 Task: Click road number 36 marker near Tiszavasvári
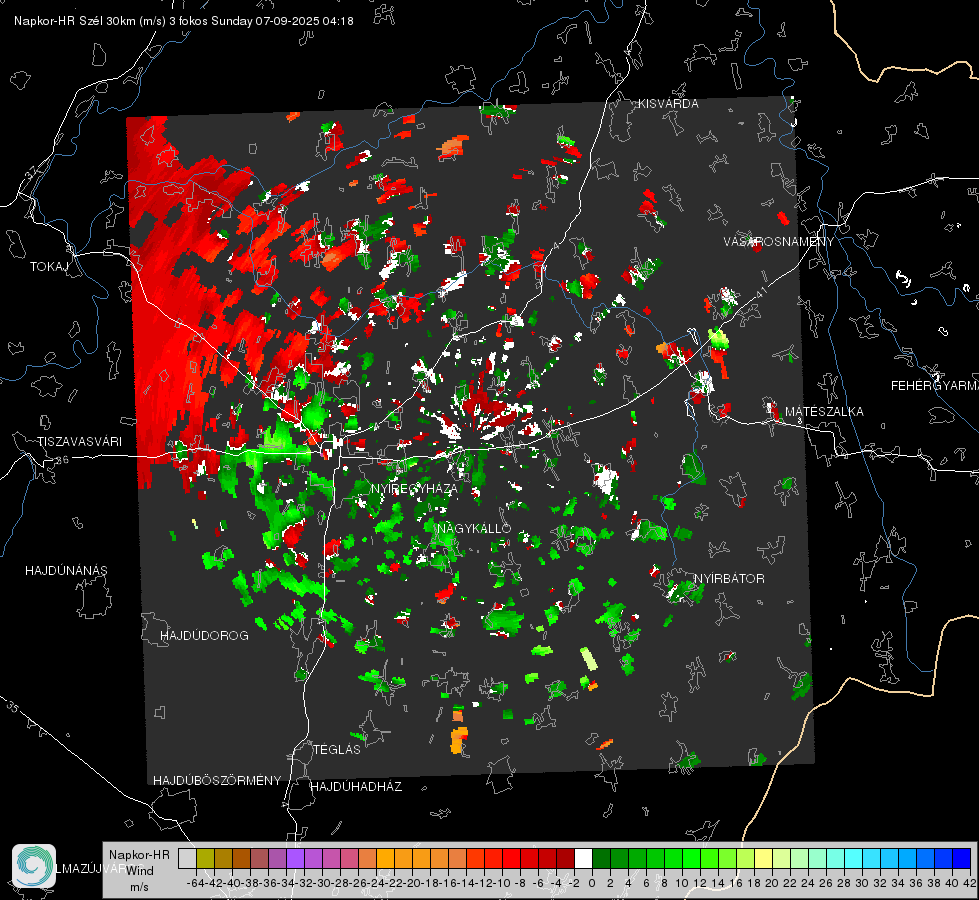coord(62,460)
